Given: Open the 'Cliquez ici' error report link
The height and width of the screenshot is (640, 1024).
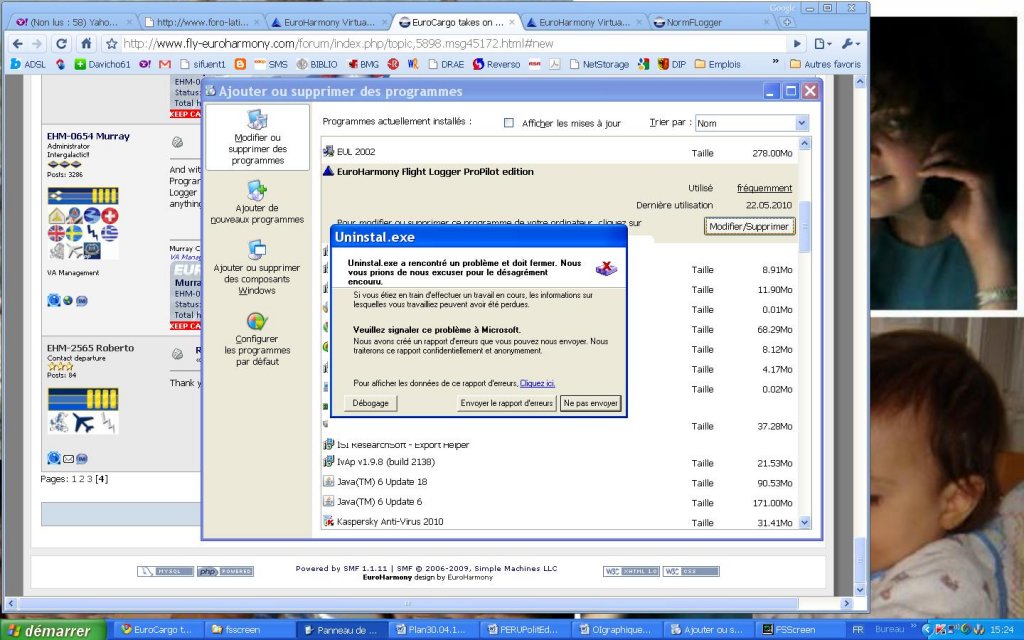Looking at the screenshot, I should (x=537, y=383).
